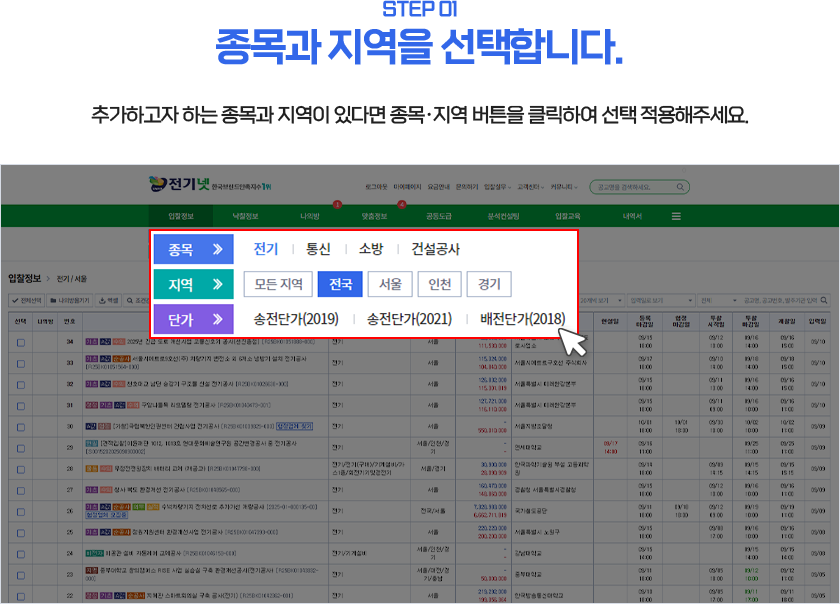Select the 서울 region button
840x604 pixels.
[390, 284]
